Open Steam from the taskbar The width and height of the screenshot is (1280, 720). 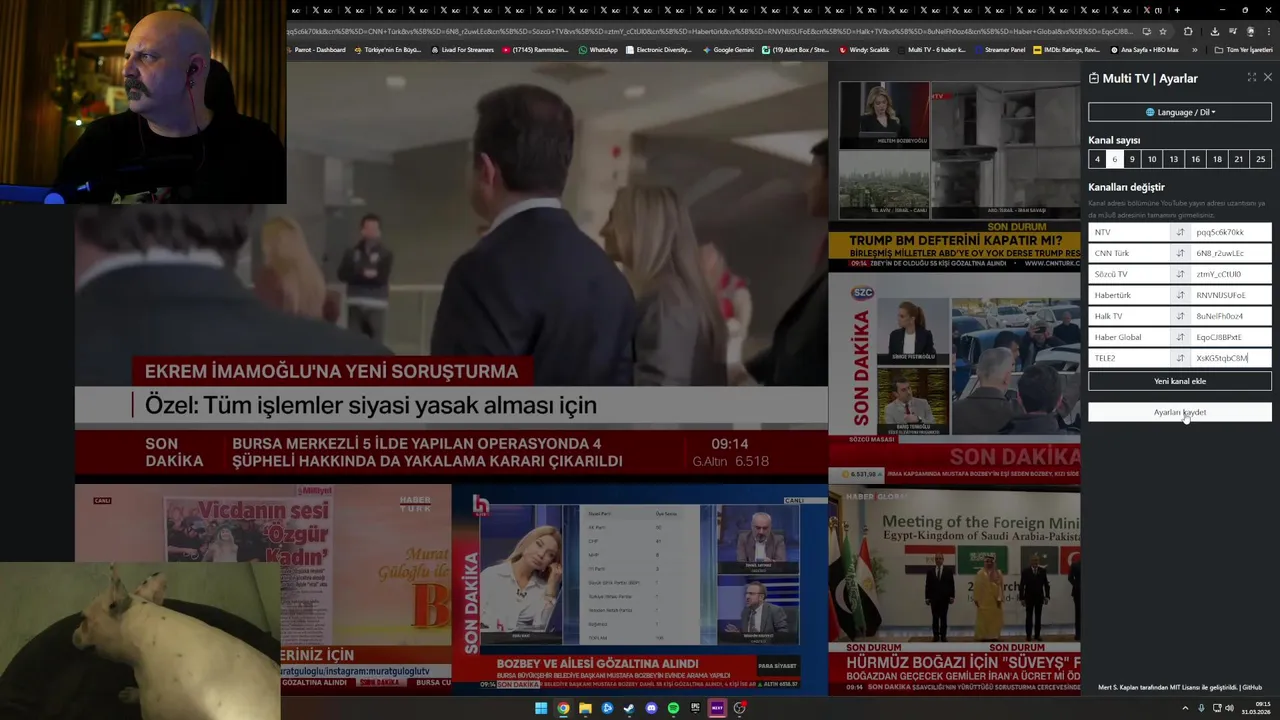(x=629, y=708)
